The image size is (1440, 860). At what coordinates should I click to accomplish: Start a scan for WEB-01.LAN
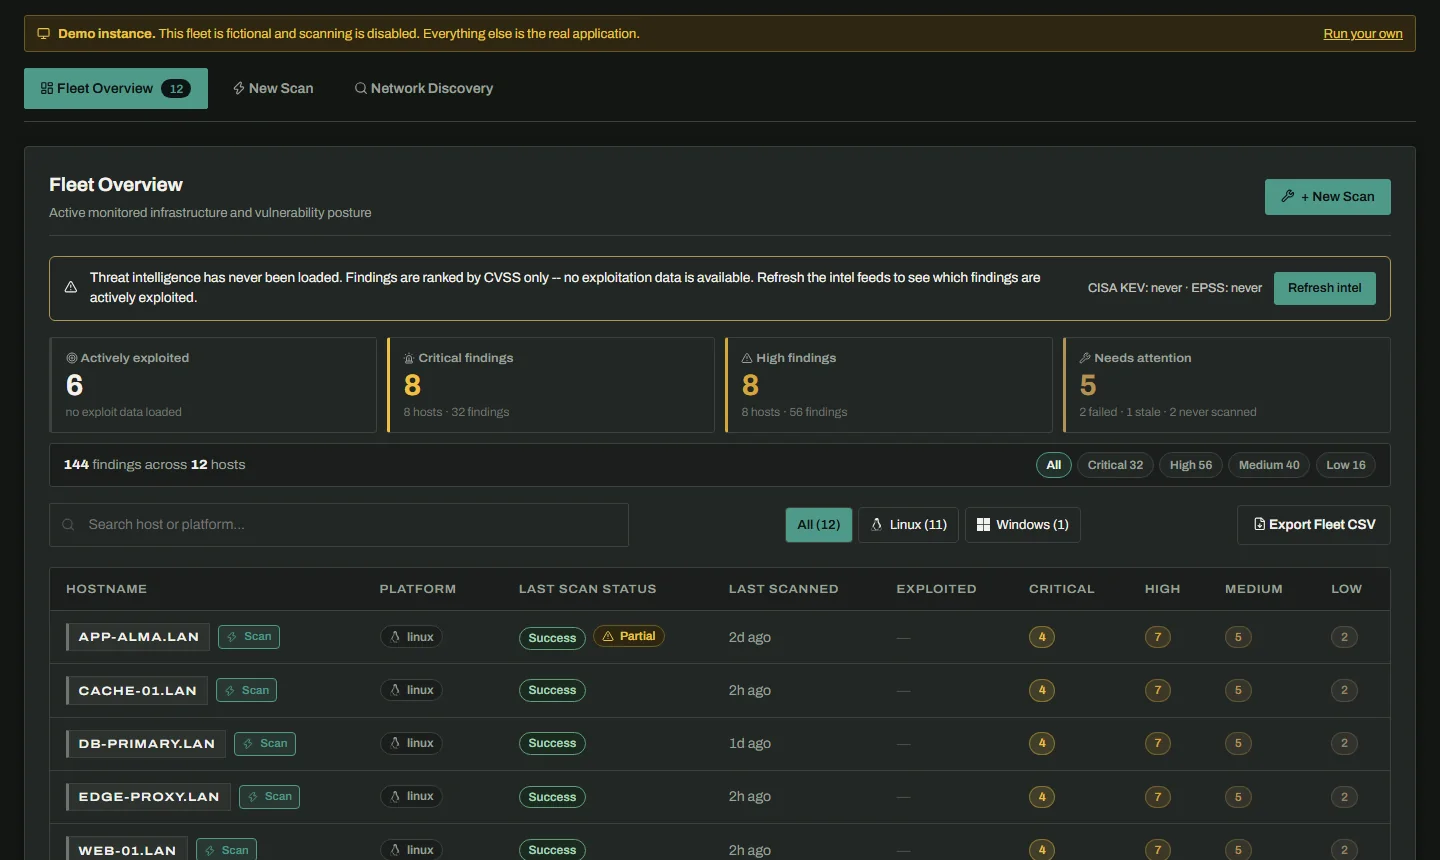227,850
